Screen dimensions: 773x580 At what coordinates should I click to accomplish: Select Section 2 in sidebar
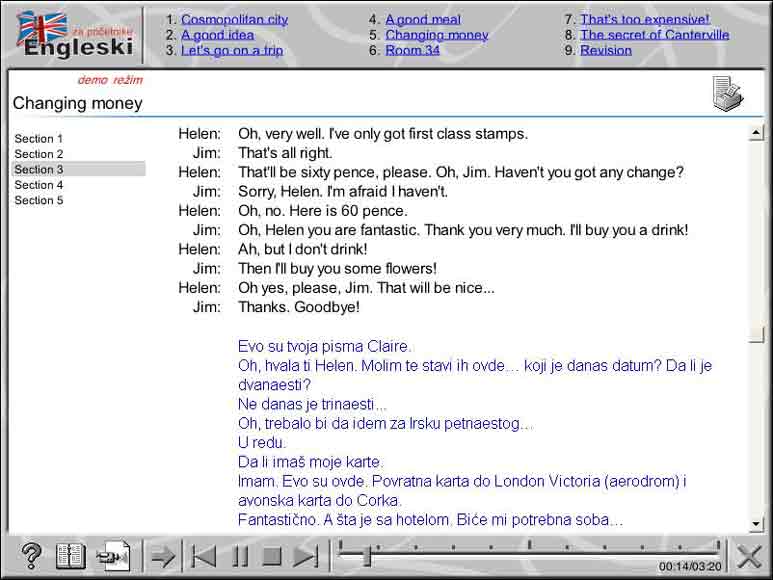tap(38, 154)
